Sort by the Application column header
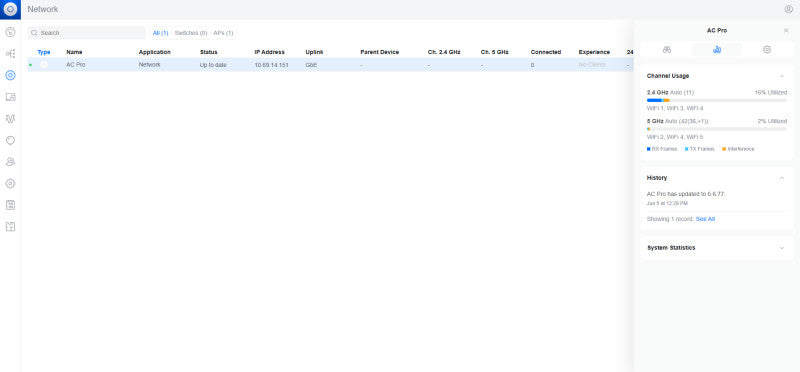800x372 pixels. pos(155,52)
